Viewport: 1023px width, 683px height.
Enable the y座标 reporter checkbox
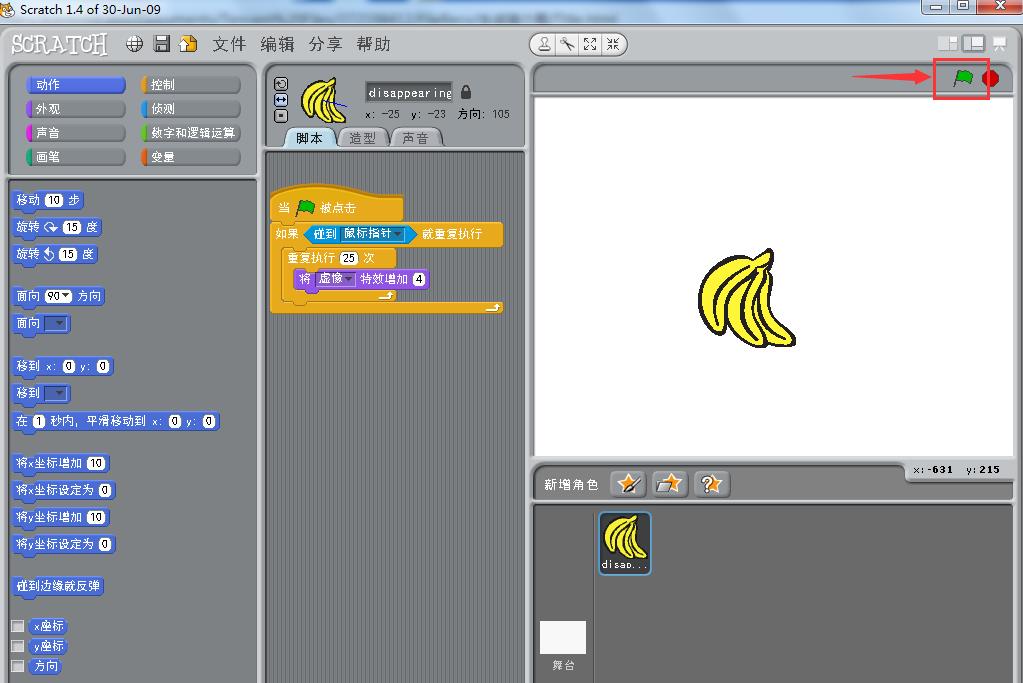click(x=17, y=646)
